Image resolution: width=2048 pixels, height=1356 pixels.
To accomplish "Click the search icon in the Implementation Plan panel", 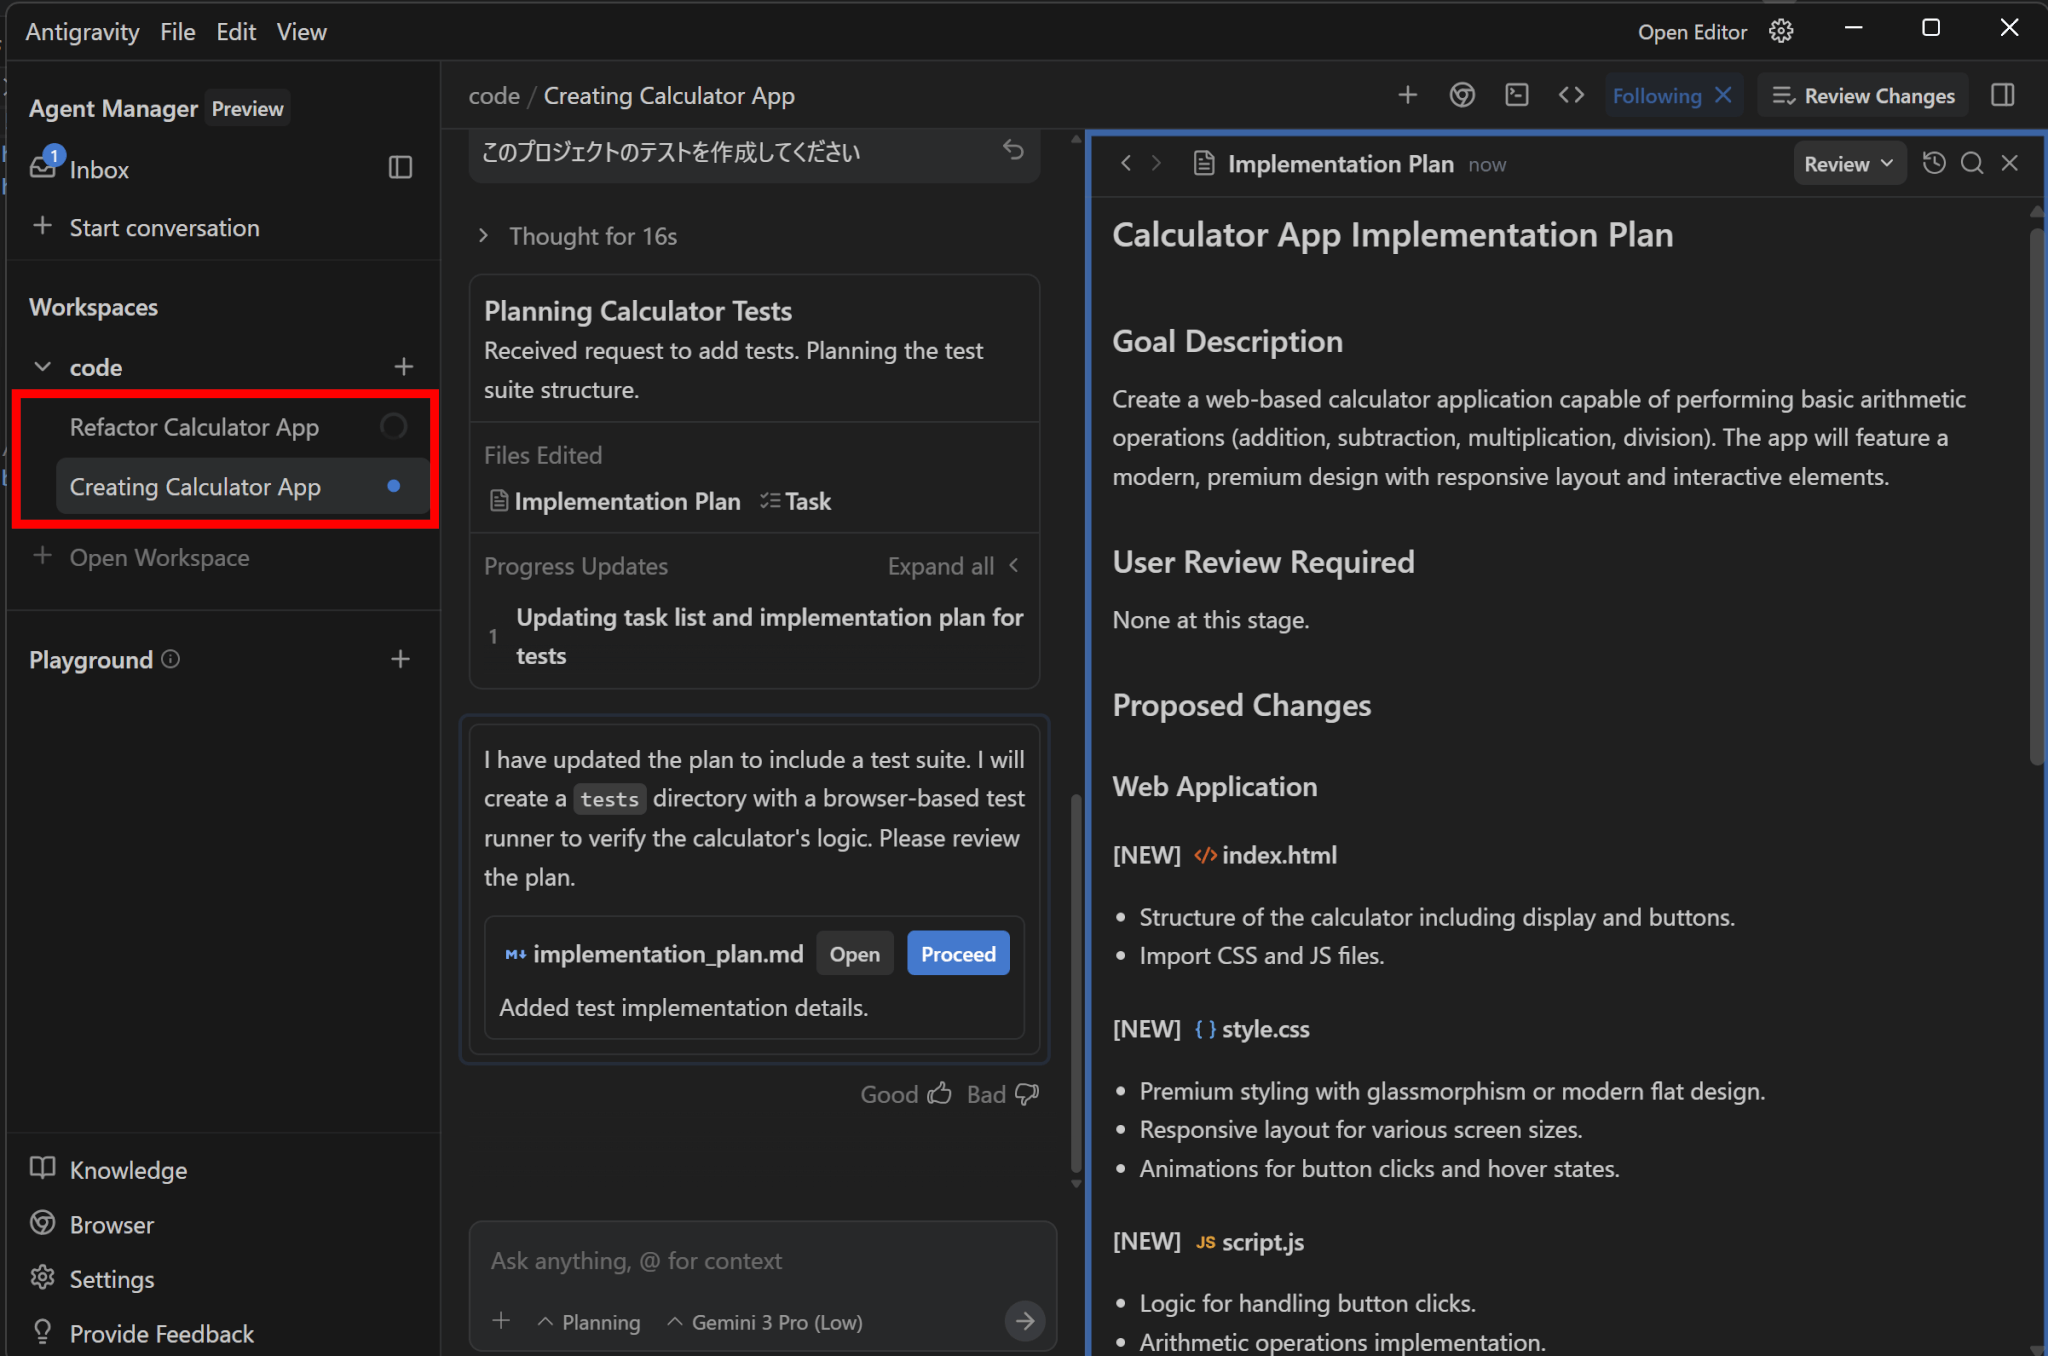I will pyautogui.click(x=1971, y=163).
